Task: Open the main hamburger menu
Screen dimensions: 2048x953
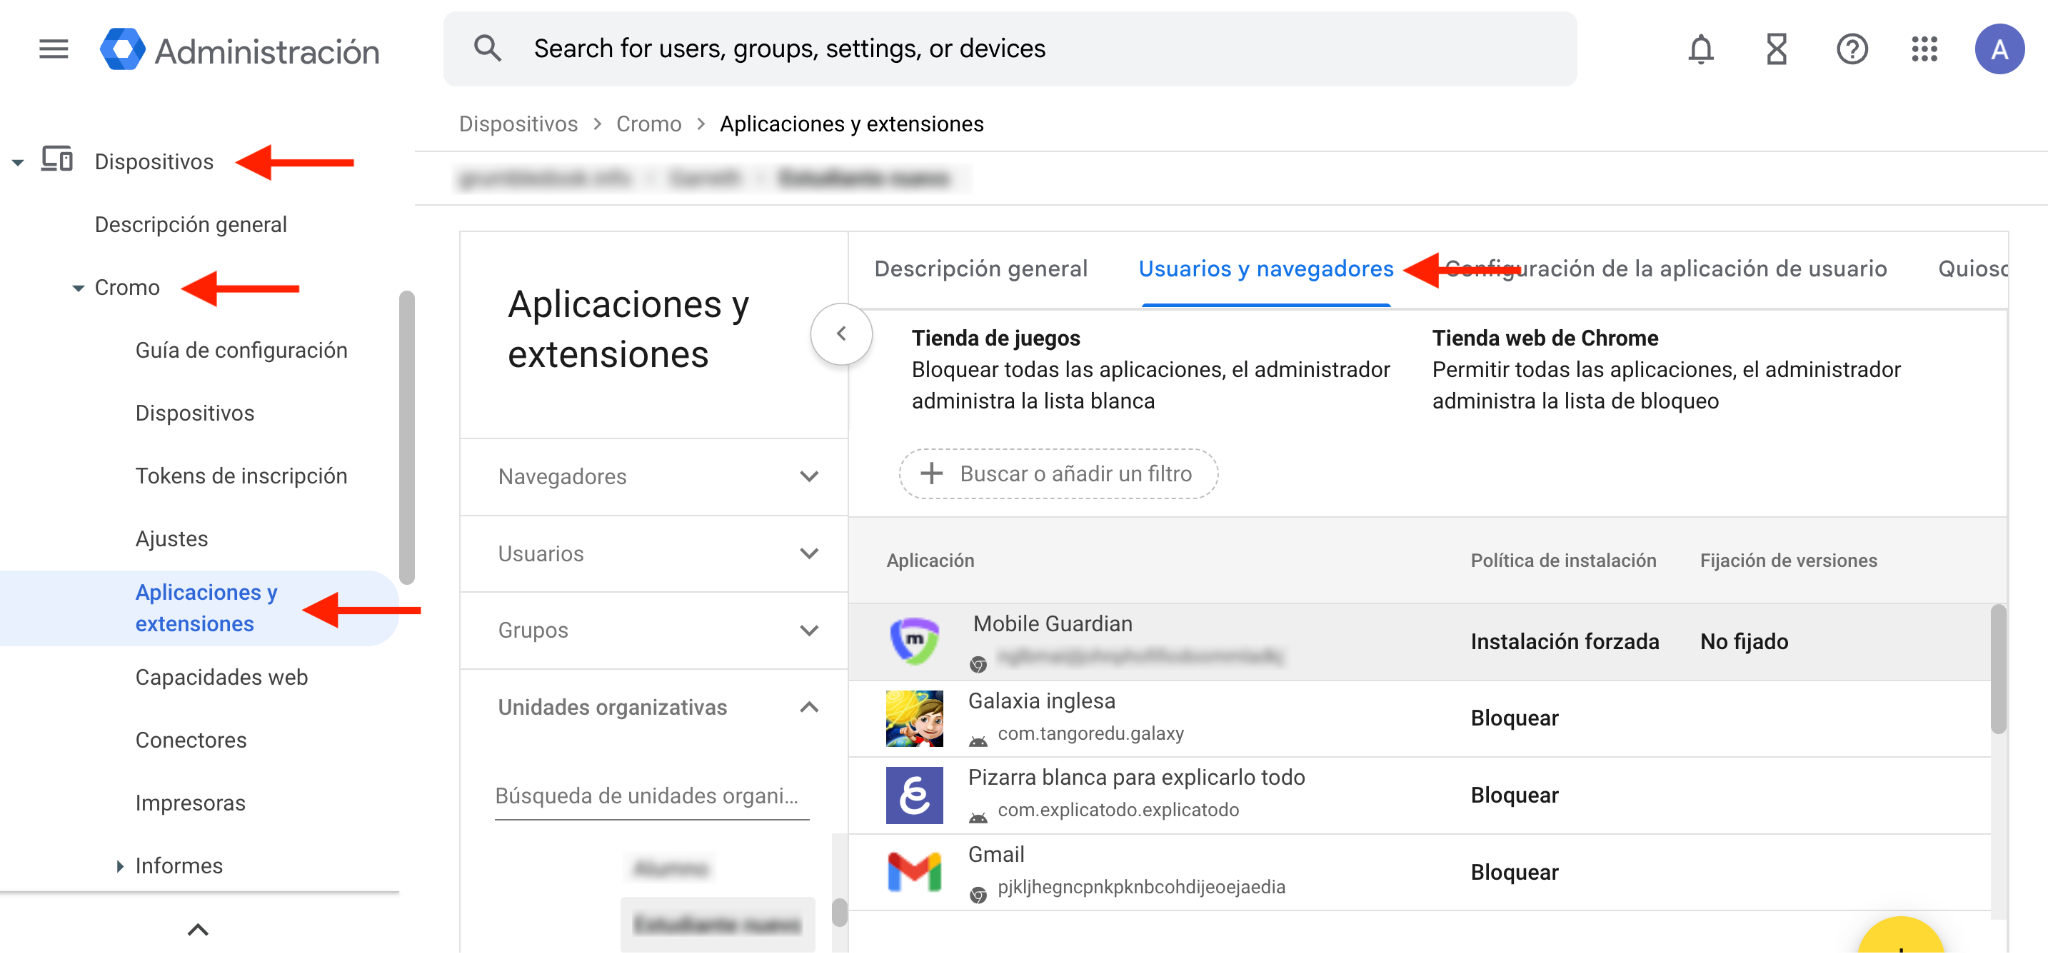Action: click(x=54, y=49)
